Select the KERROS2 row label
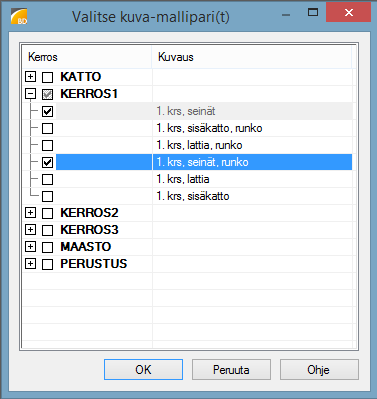This screenshot has height=399, width=377. (x=89, y=213)
